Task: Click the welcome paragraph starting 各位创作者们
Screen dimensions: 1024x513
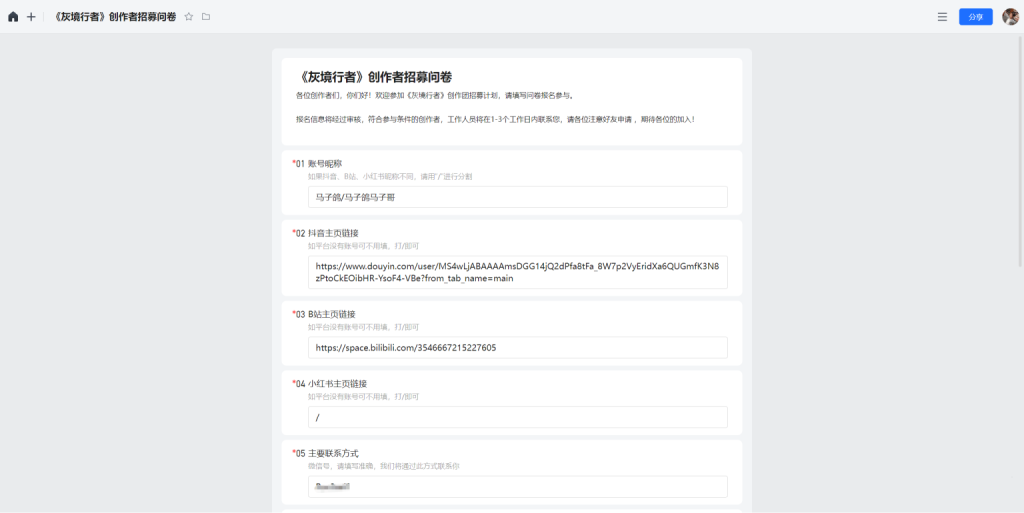Action: pos(435,96)
